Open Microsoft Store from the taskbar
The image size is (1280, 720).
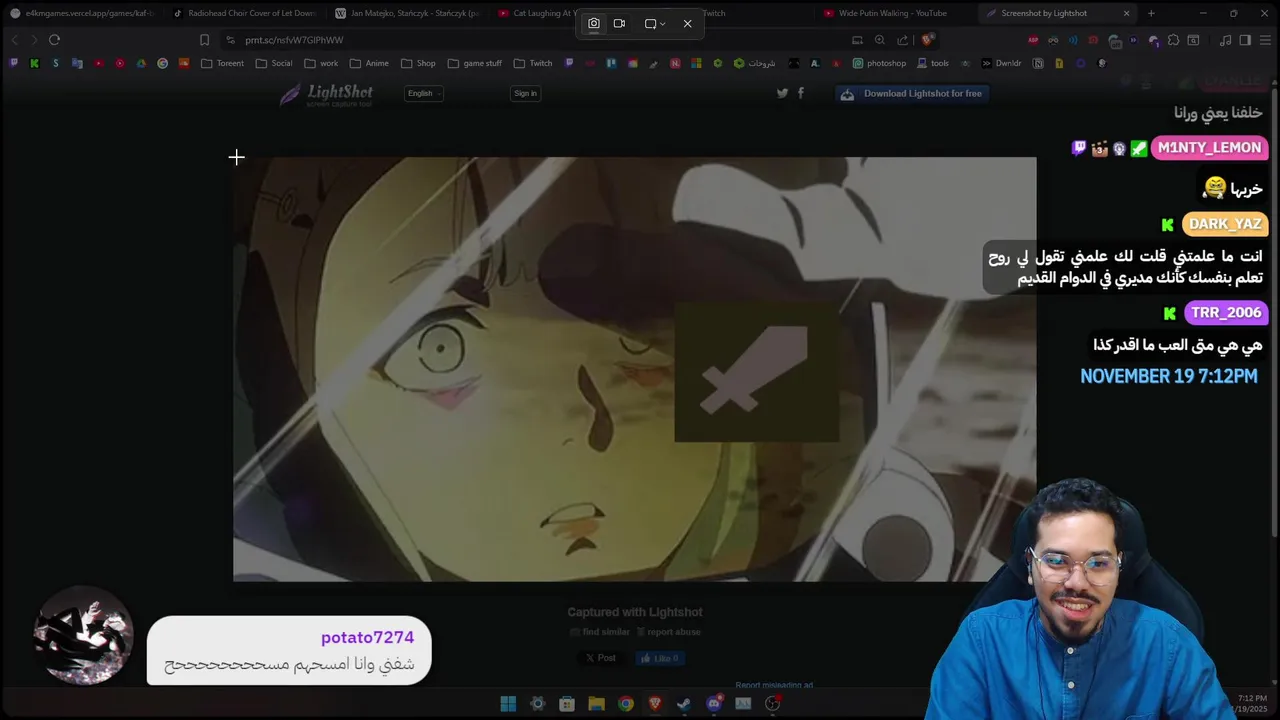pyautogui.click(x=567, y=704)
